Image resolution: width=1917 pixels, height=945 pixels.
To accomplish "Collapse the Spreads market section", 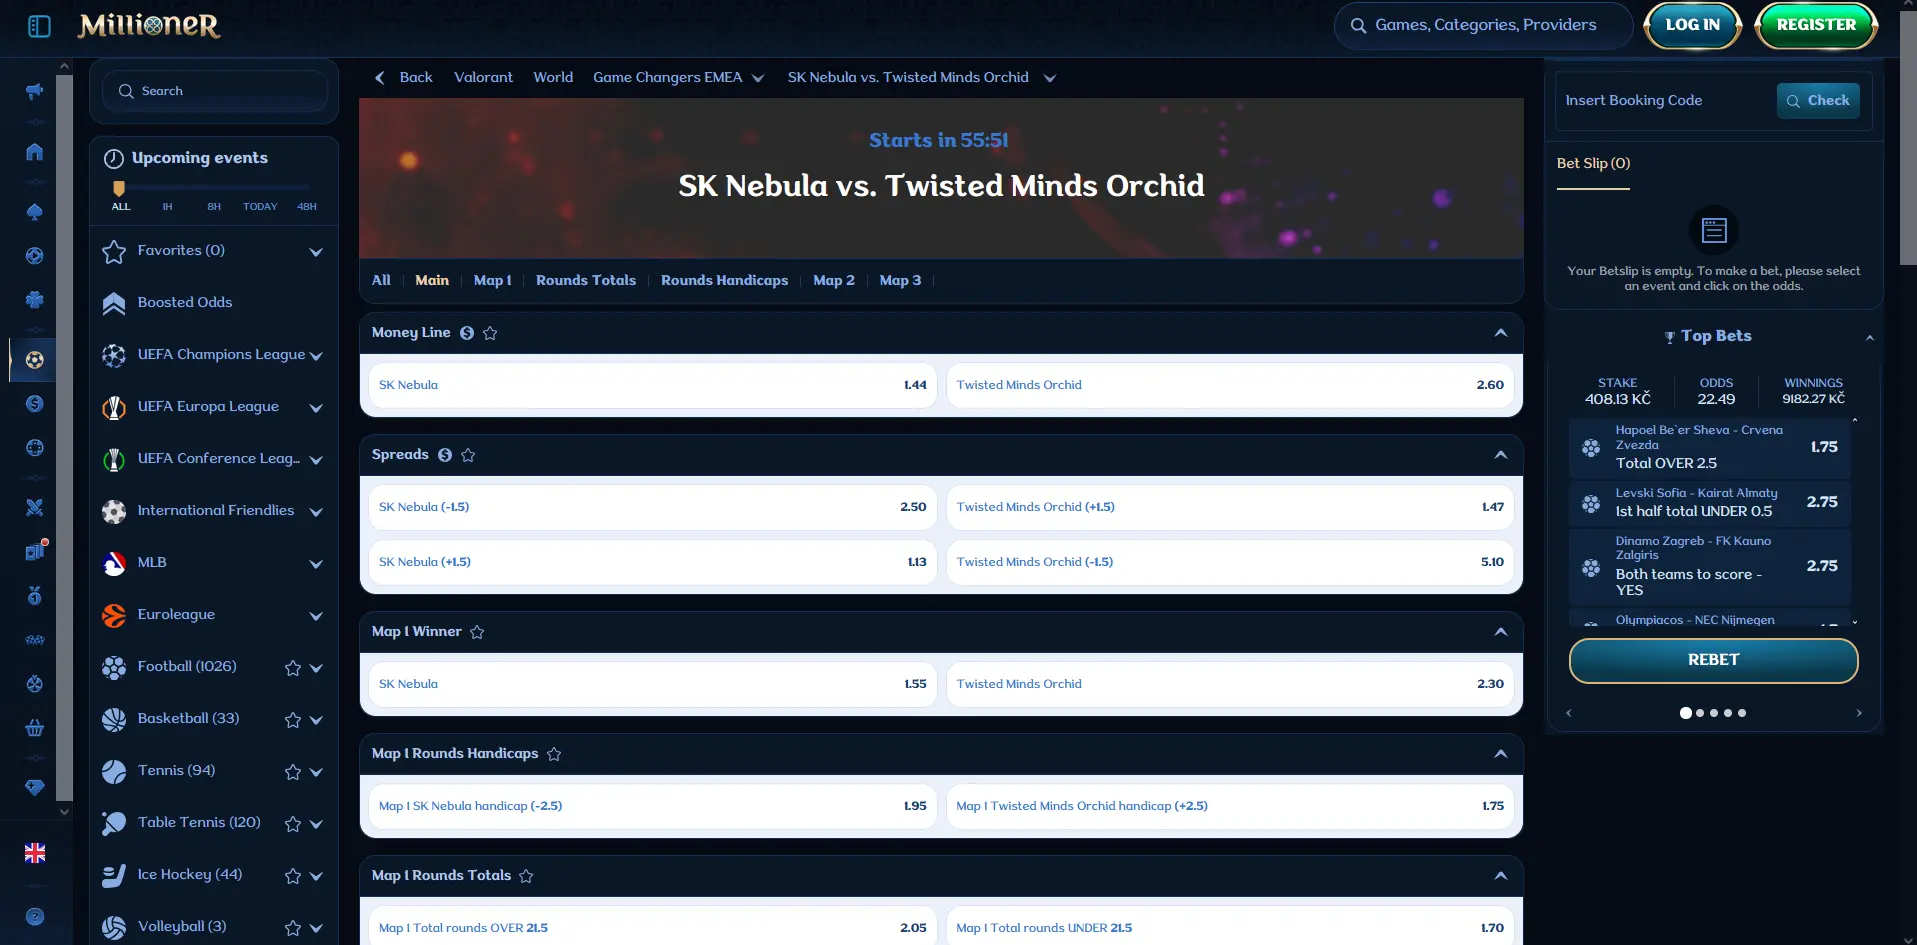I will pyautogui.click(x=1501, y=455).
